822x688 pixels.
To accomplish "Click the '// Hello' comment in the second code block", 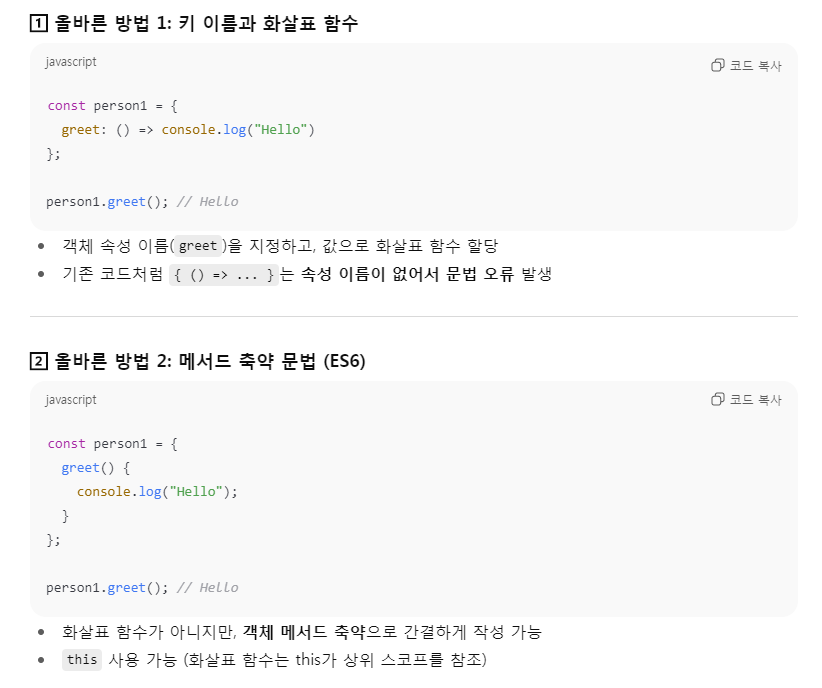I will click(208, 588).
